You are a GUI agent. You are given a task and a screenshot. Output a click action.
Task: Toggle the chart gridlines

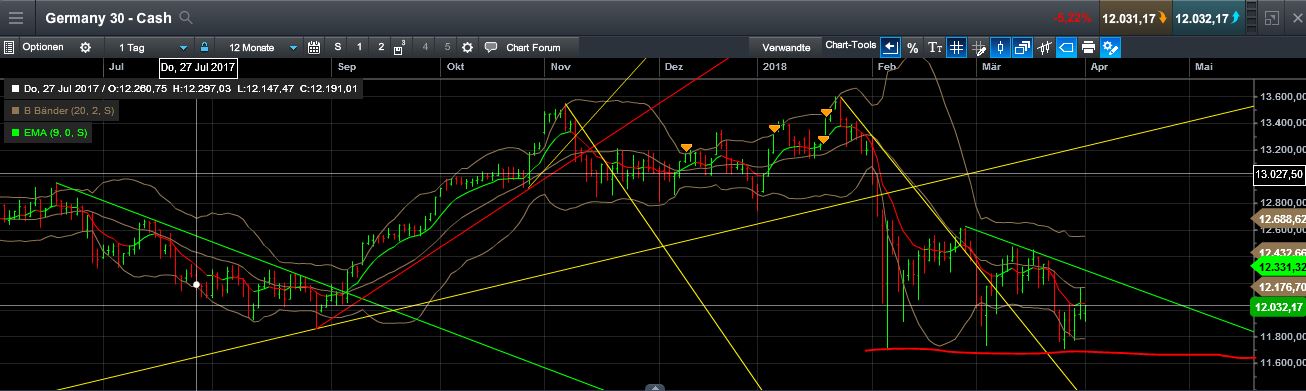coord(957,47)
